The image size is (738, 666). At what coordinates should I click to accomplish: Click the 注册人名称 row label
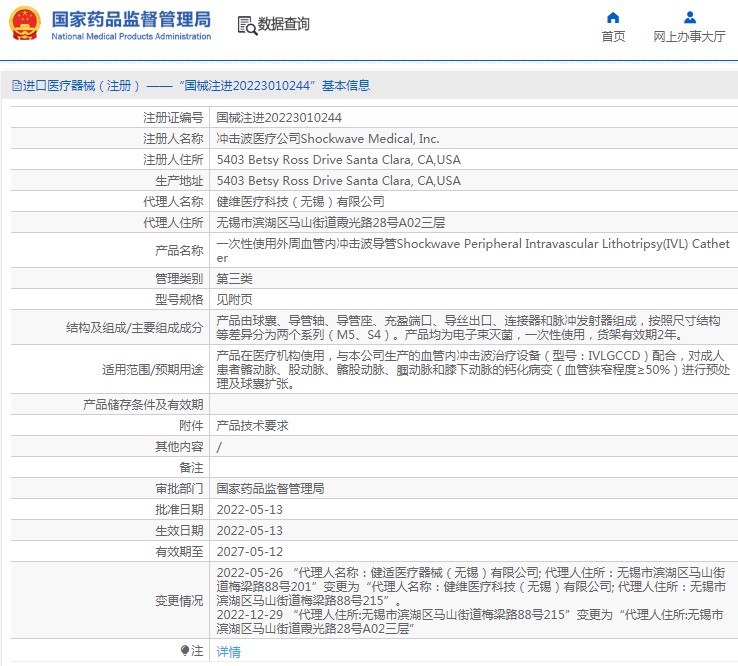pos(173,138)
